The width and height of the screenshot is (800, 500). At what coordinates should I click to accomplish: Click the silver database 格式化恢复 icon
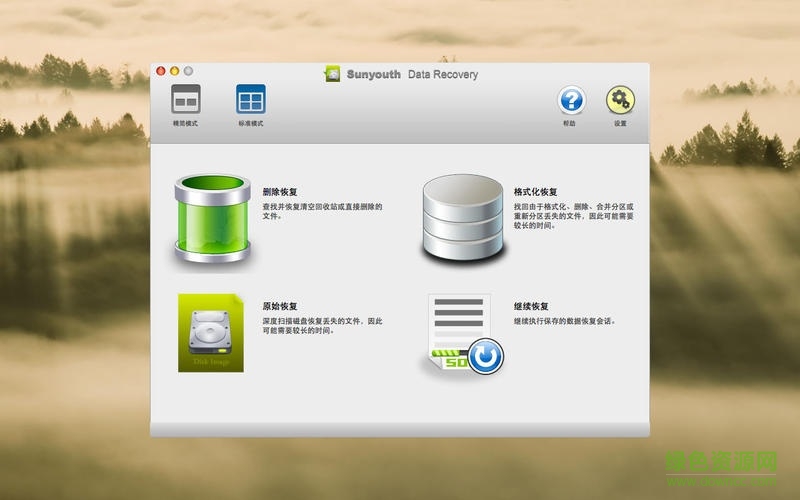463,217
